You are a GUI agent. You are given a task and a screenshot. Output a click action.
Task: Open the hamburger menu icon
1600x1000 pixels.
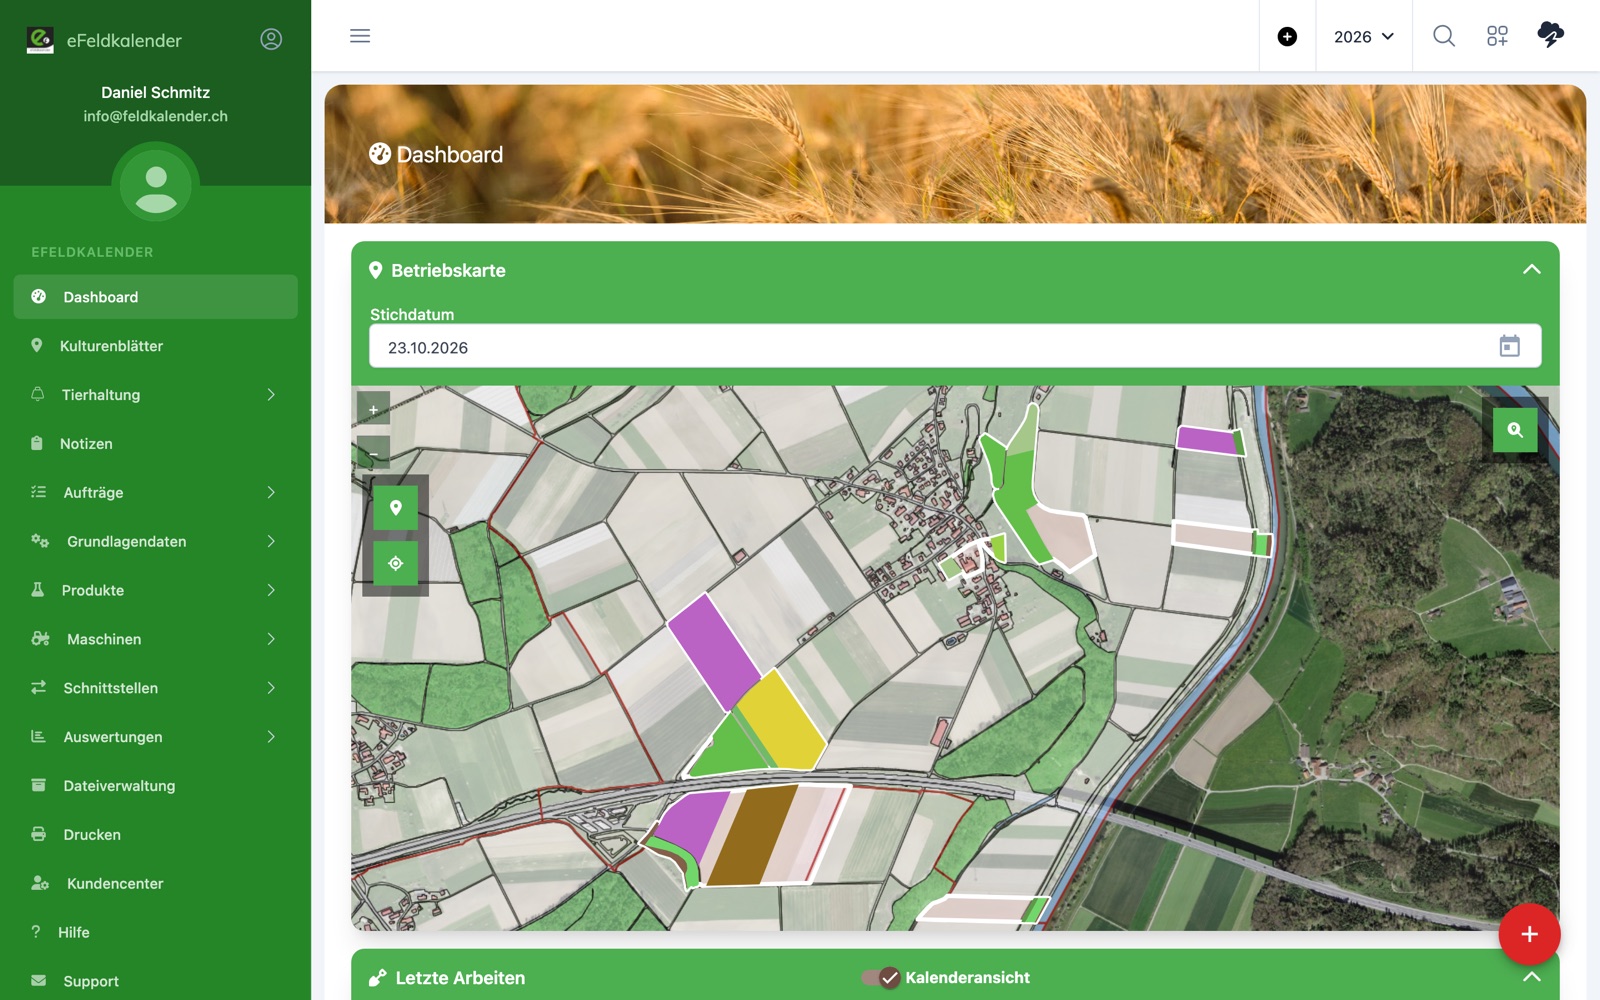pos(360,36)
